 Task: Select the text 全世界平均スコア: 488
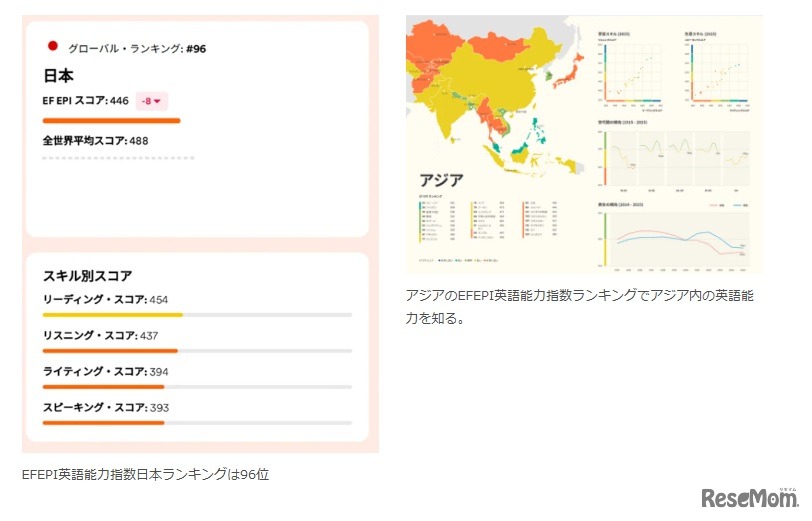coord(95,141)
